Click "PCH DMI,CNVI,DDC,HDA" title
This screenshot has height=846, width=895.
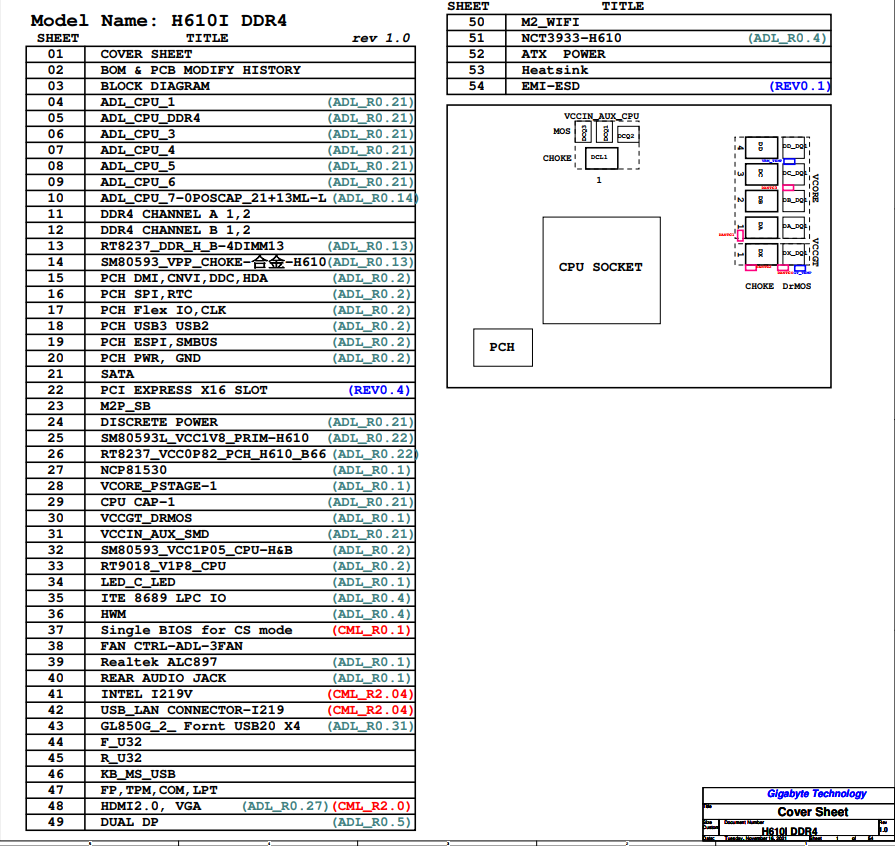[x=184, y=278]
